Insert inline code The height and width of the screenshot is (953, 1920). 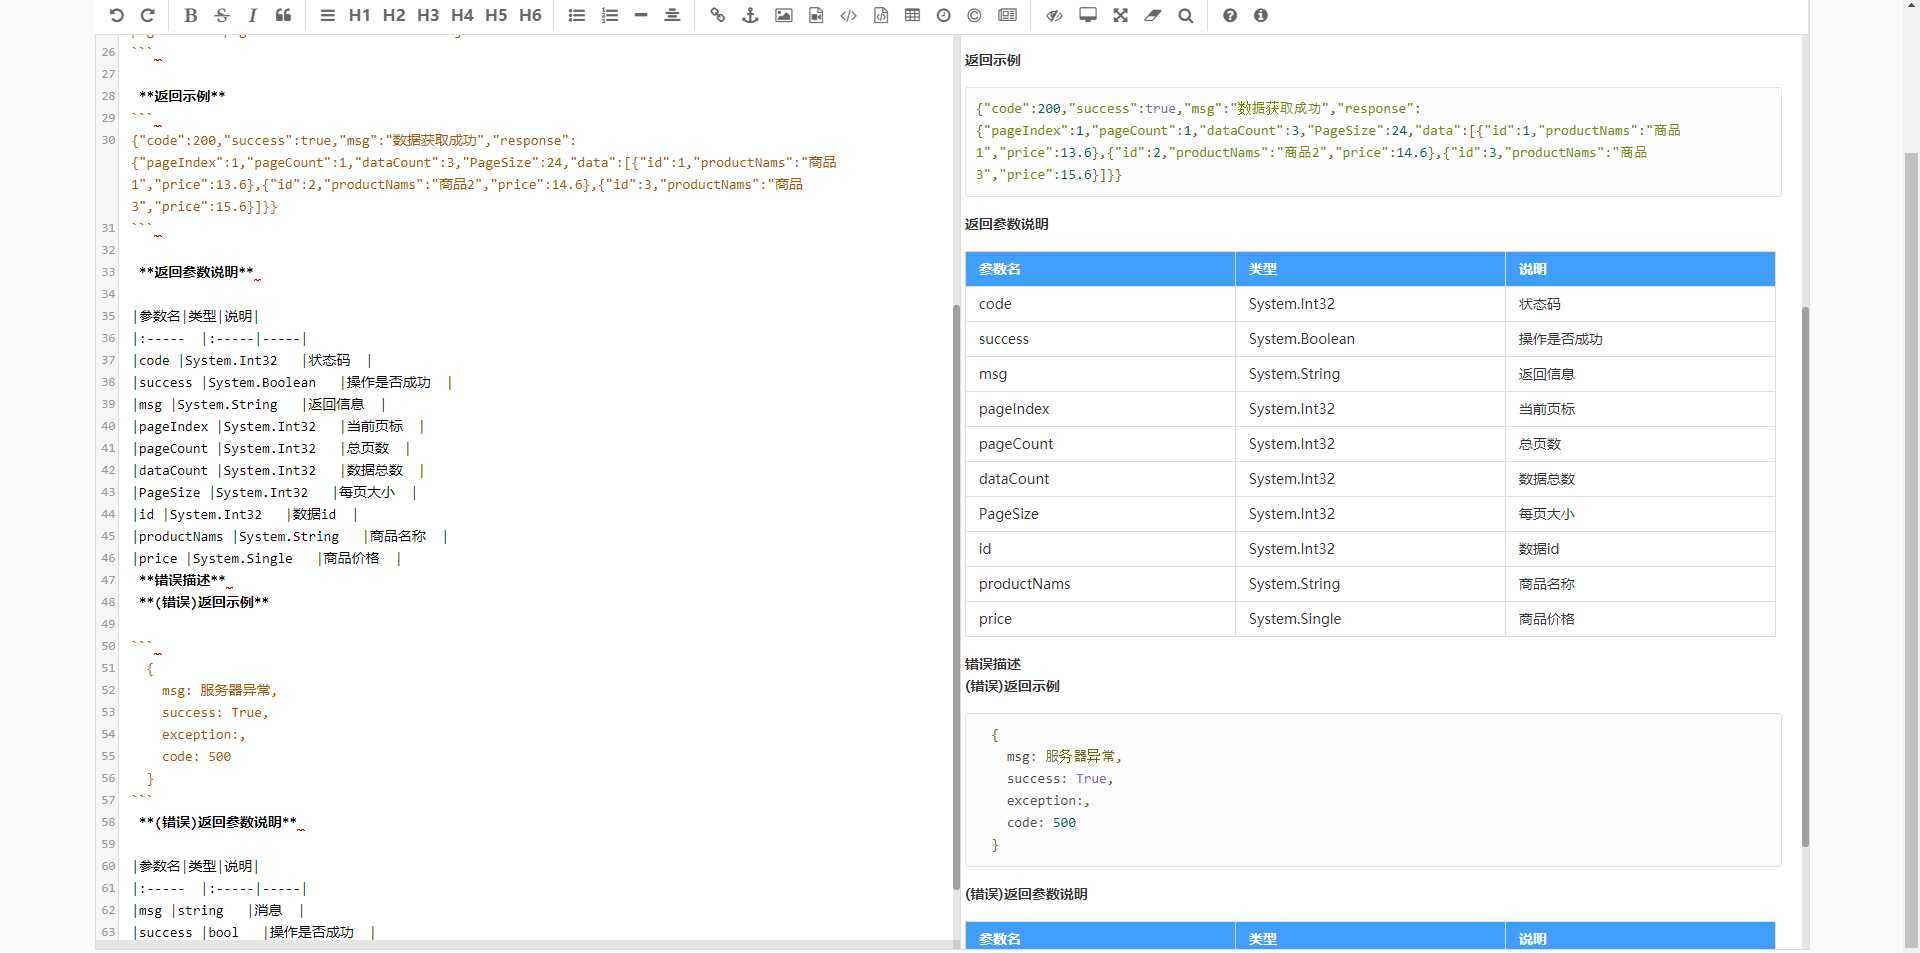point(849,15)
